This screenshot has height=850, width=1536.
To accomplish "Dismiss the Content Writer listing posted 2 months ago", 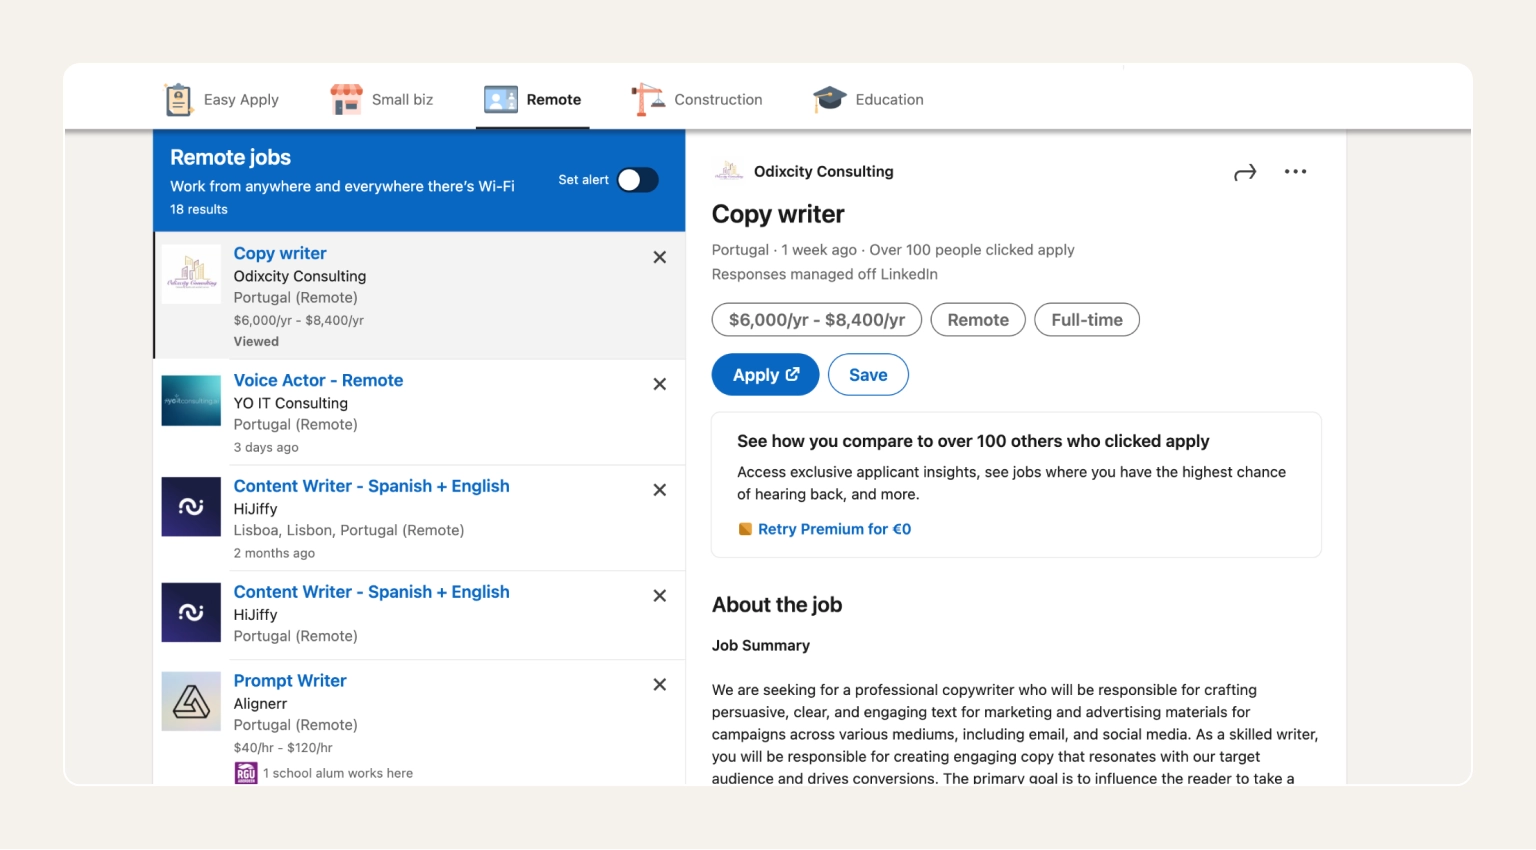I will coord(660,490).
